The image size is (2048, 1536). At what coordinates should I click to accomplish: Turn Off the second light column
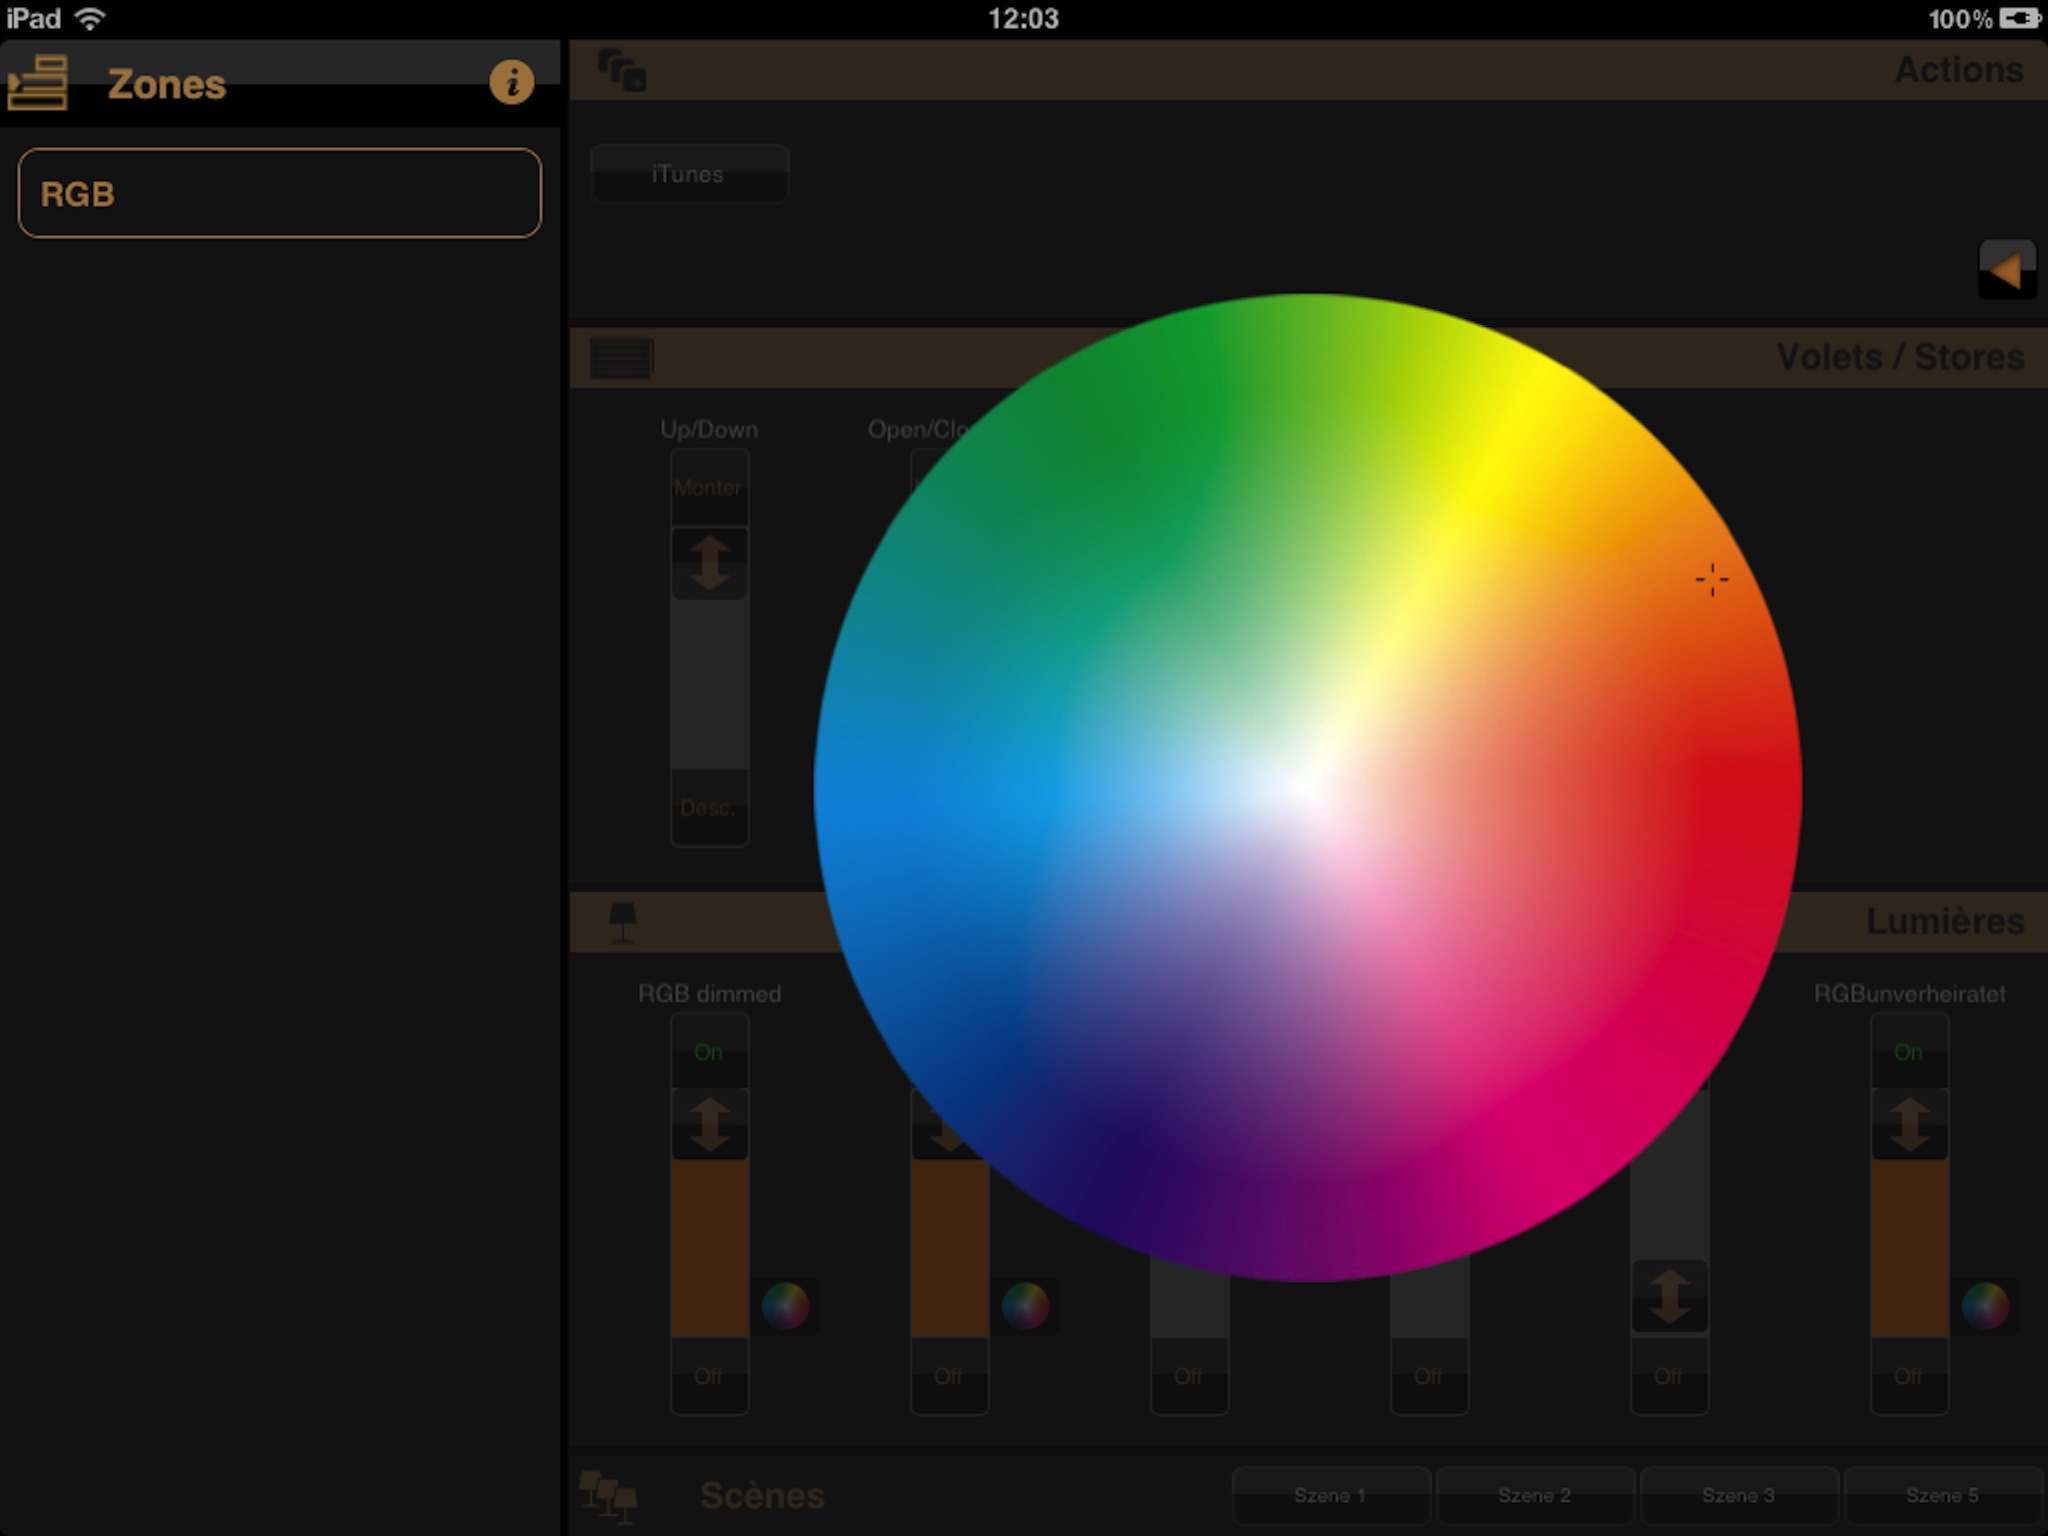point(949,1376)
